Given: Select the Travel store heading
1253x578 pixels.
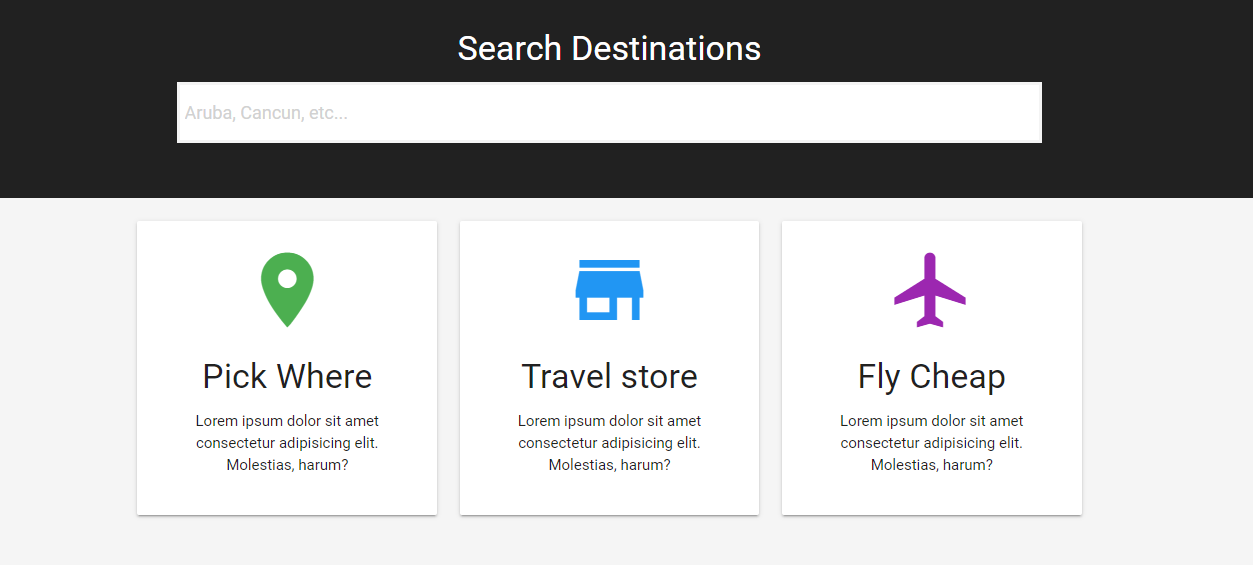Looking at the screenshot, I should (609, 377).
